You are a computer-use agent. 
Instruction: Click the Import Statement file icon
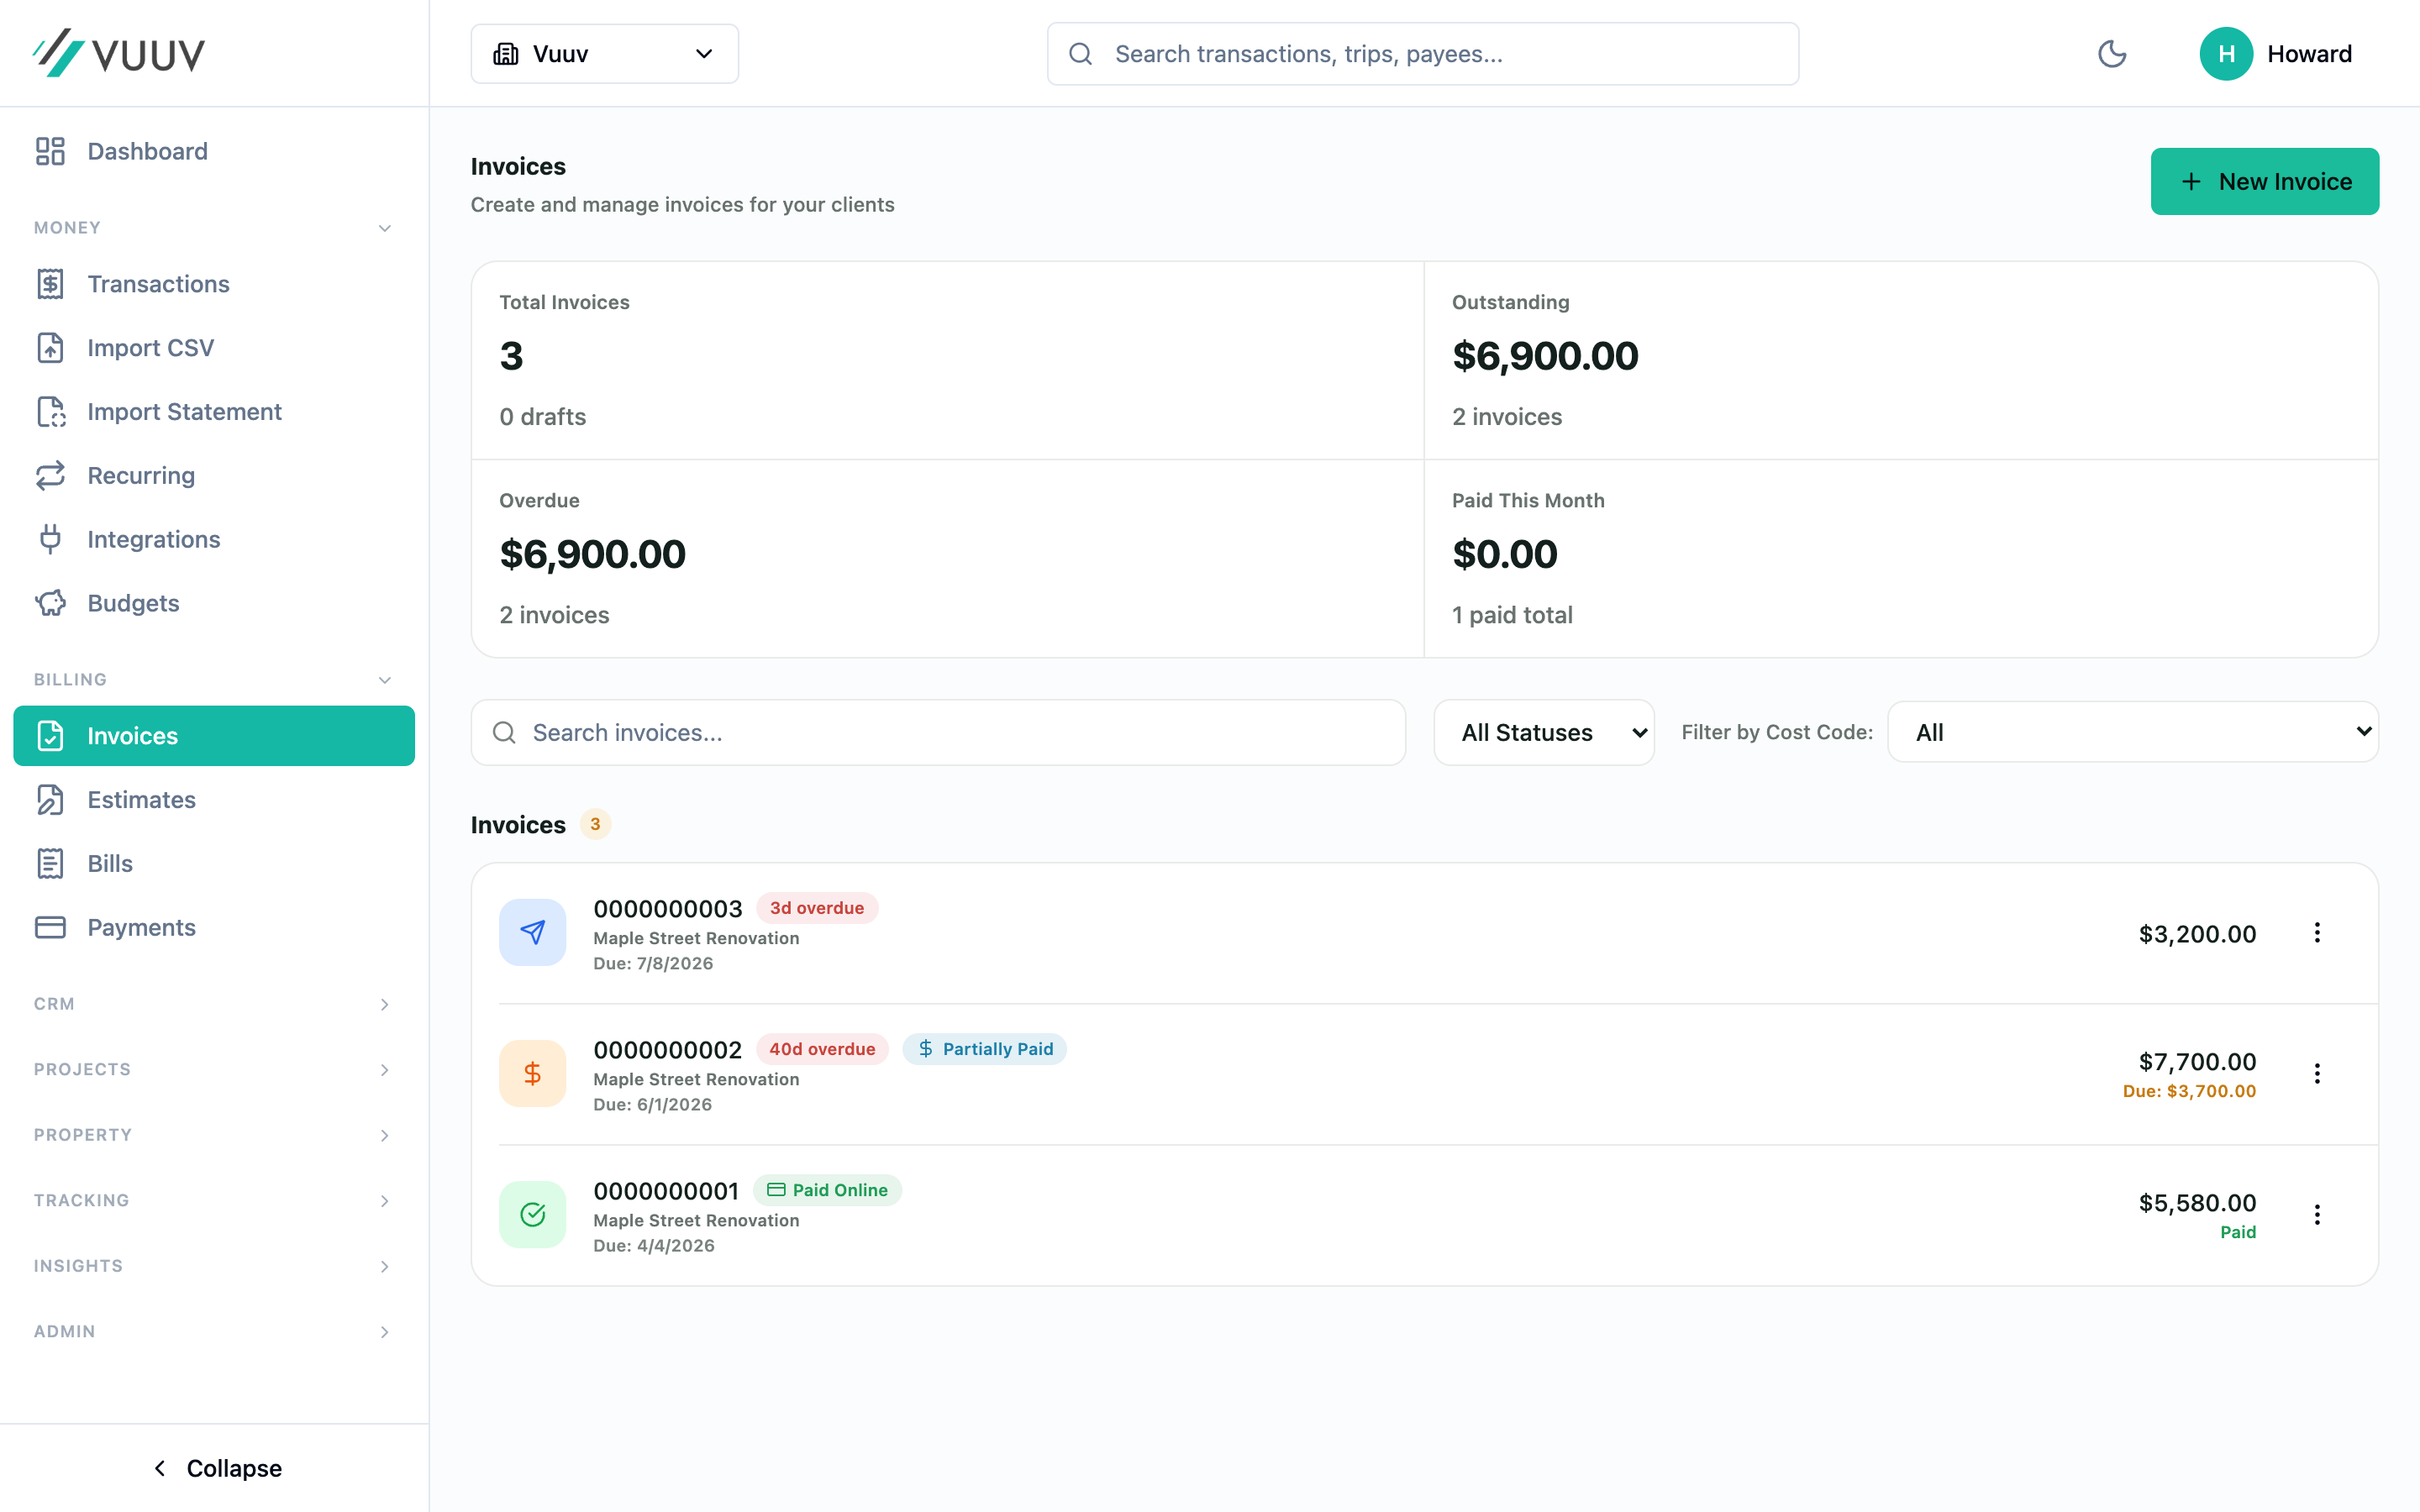click(50, 412)
